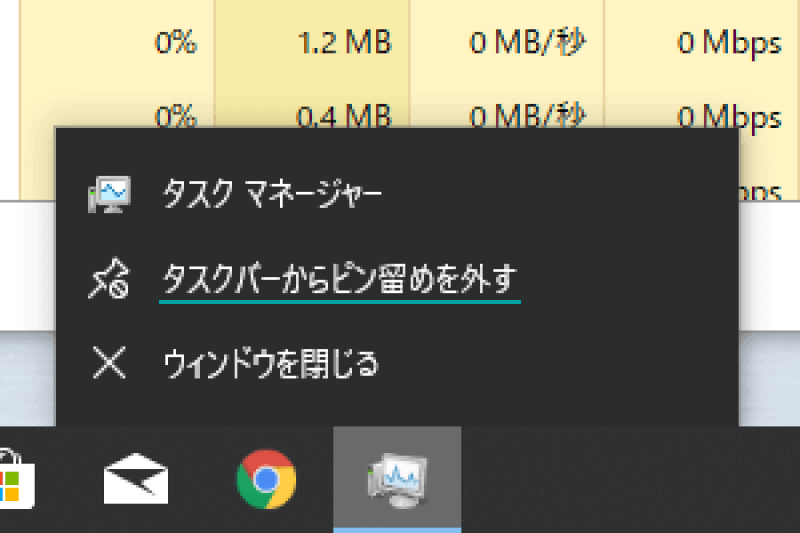Launch the Mail app taskbar icon
Image resolution: width=800 pixels, height=533 pixels.
(x=136, y=478)
